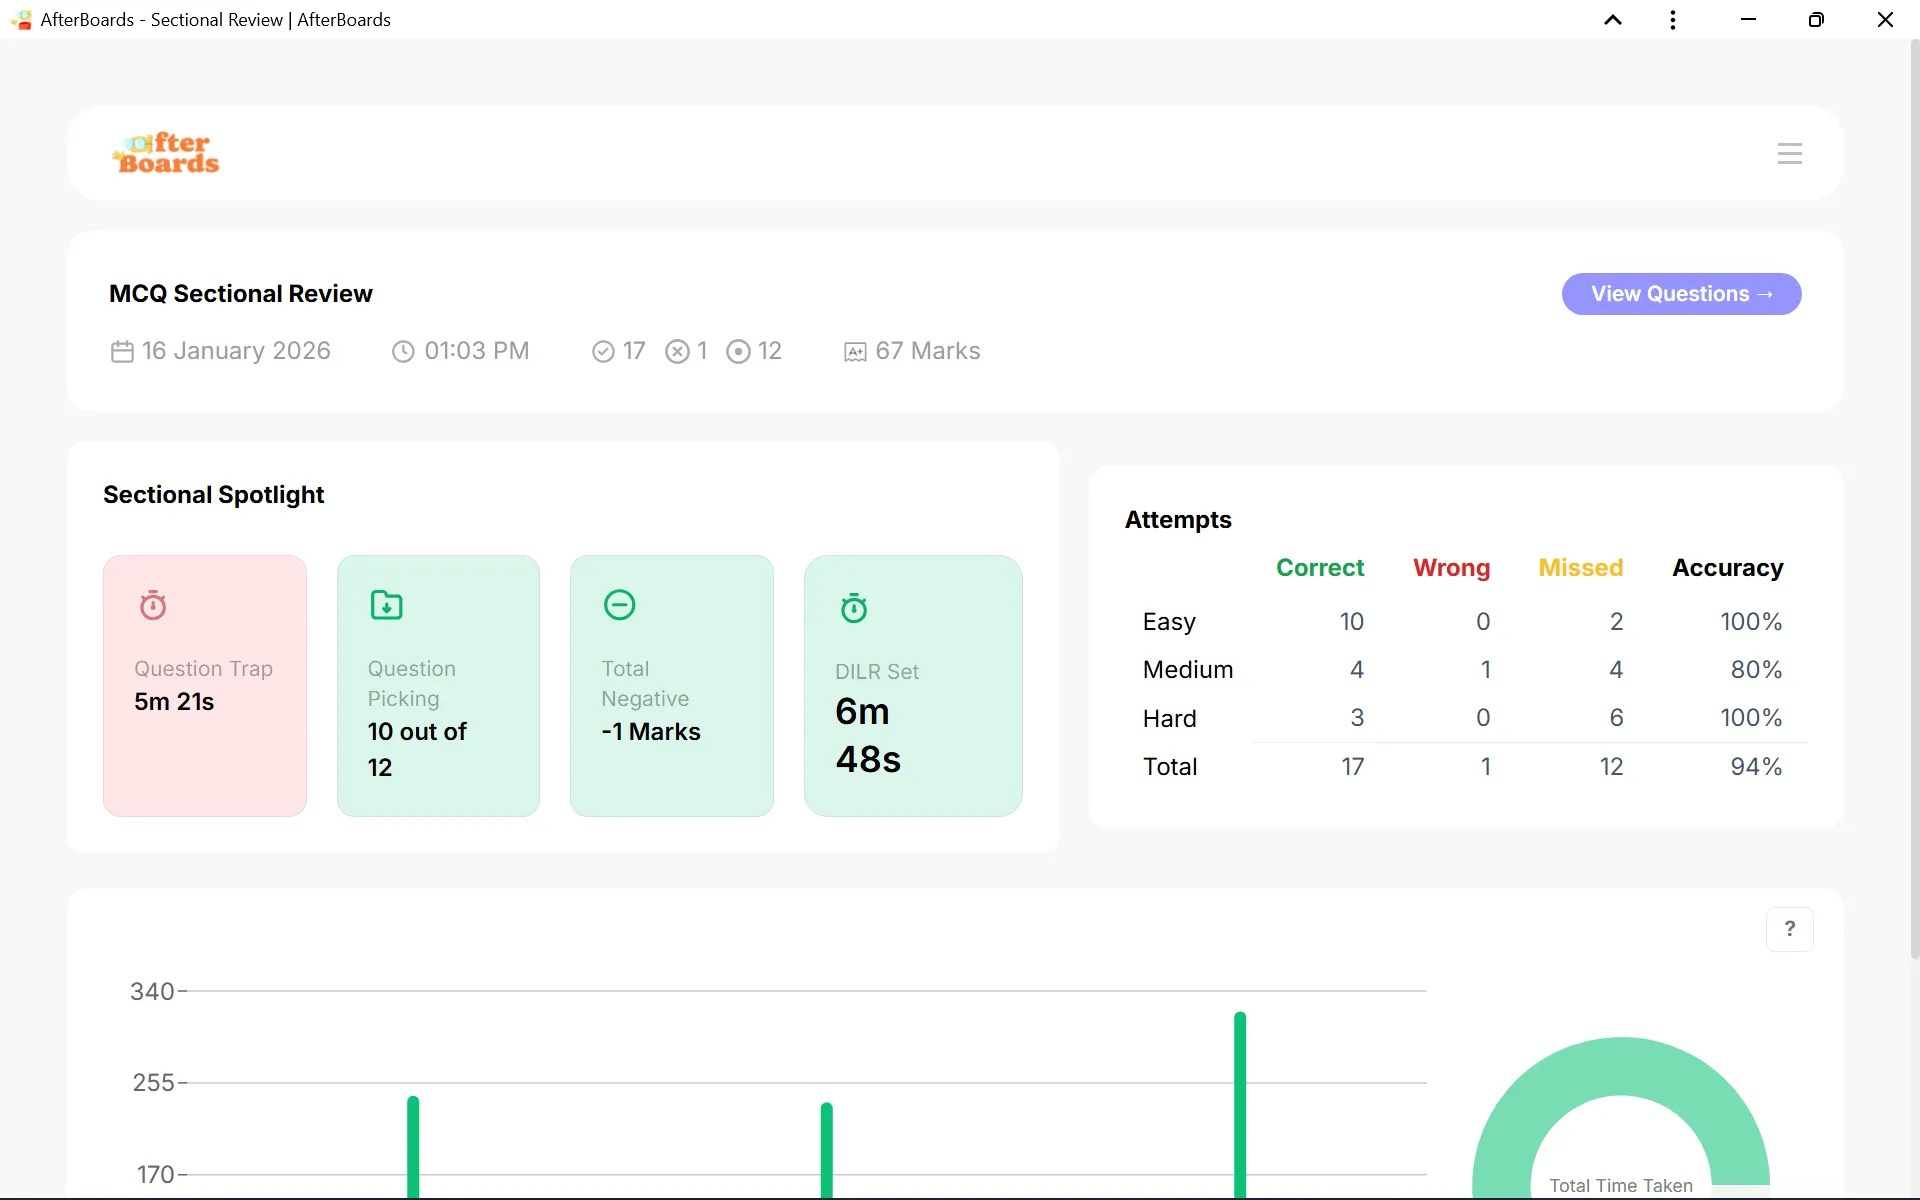Select the '5m 21s' Question Trap value
This screenshot has width=1920, height=1200.
click(x=174, y=702)
